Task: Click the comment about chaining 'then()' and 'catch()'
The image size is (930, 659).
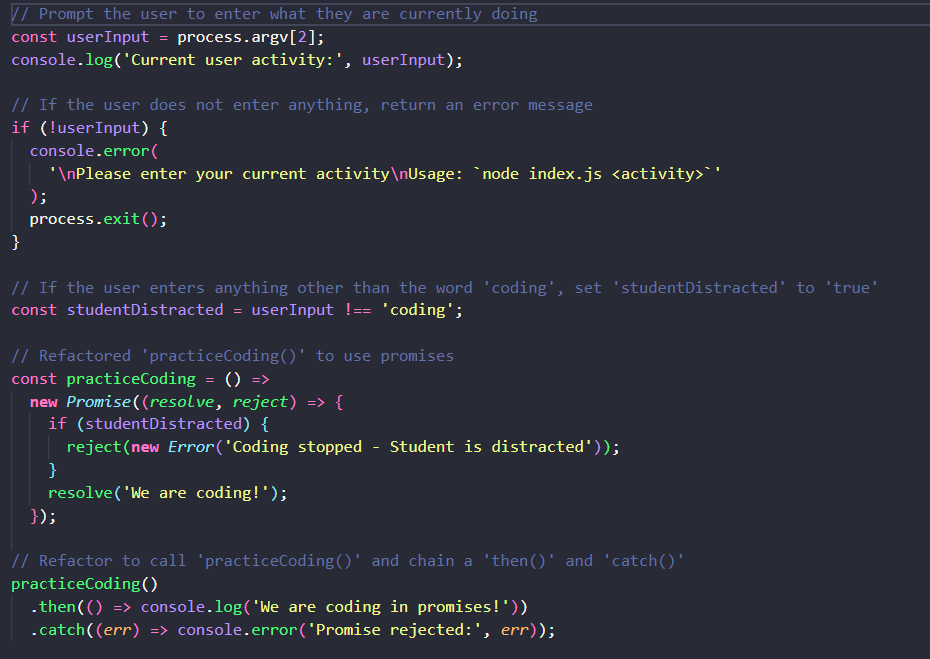Action: click(348, 561)
